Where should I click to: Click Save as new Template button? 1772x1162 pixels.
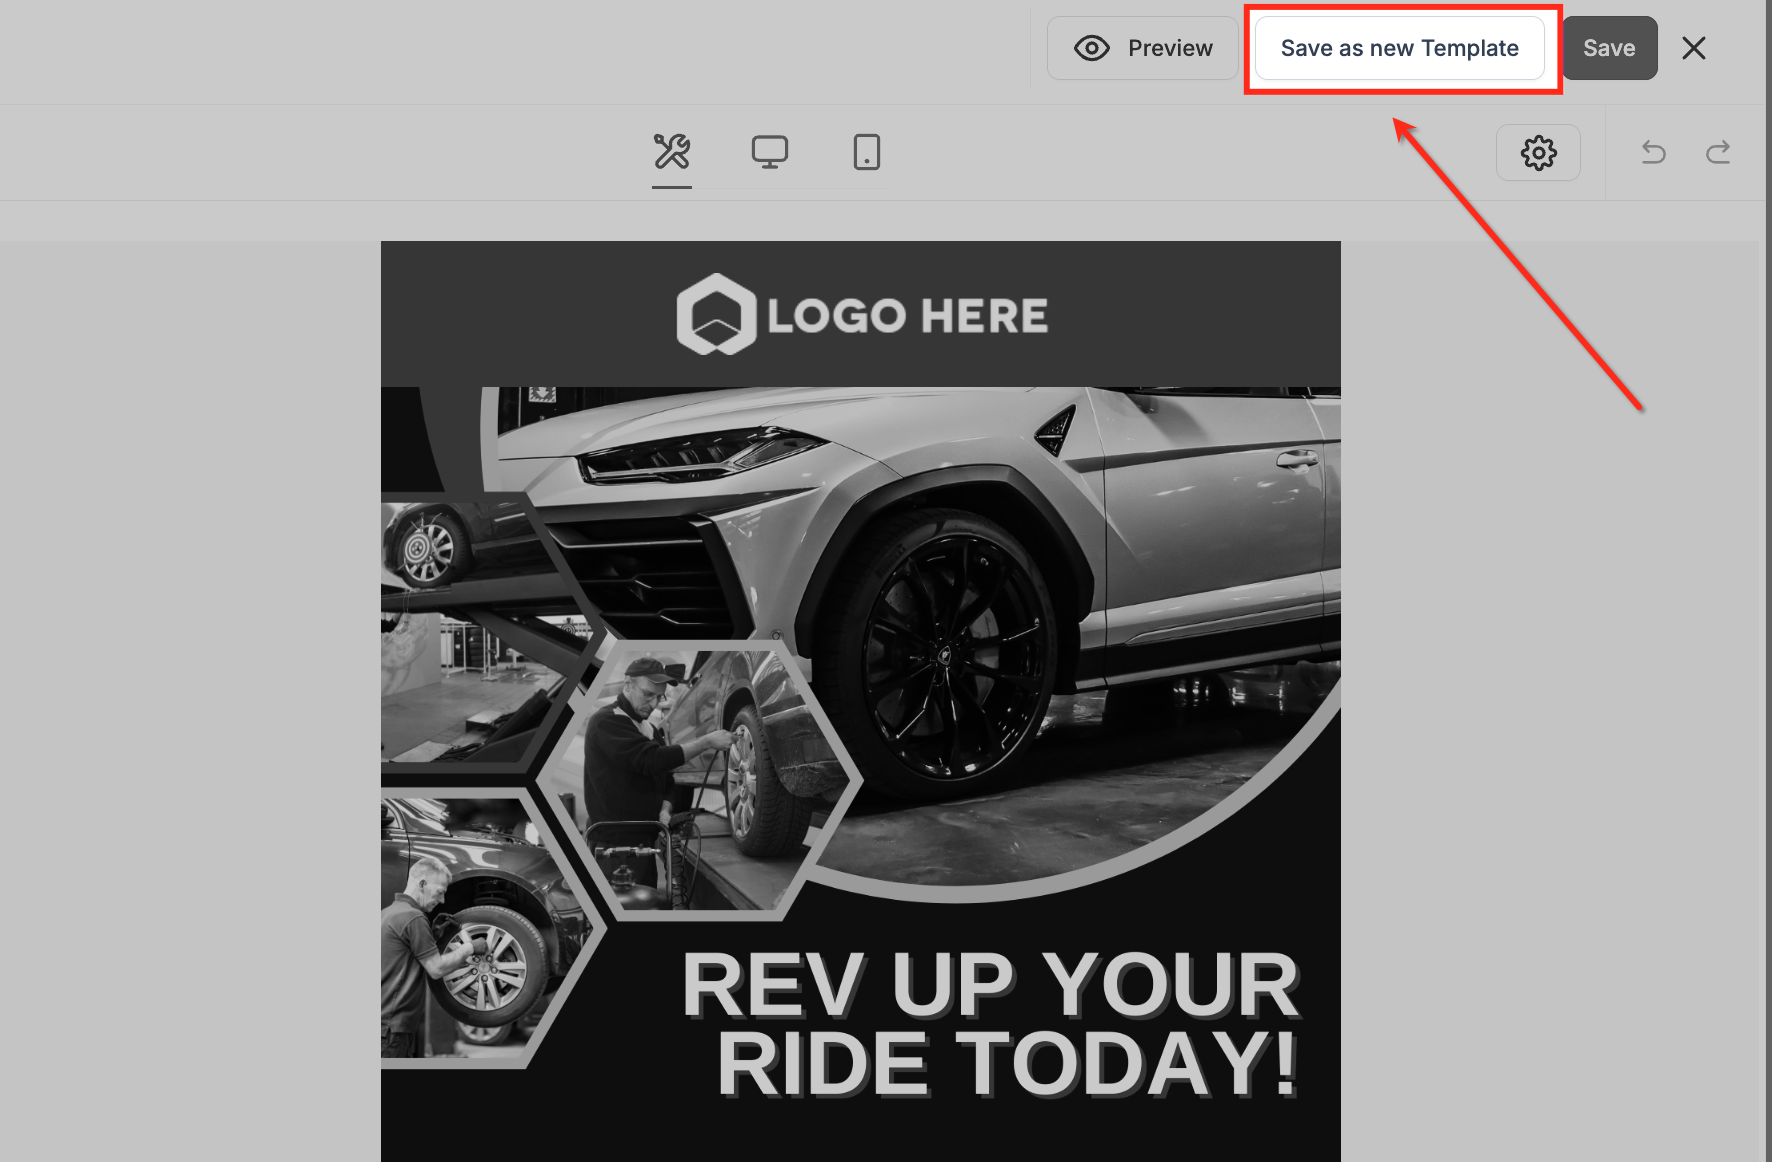coord(1399,48)
